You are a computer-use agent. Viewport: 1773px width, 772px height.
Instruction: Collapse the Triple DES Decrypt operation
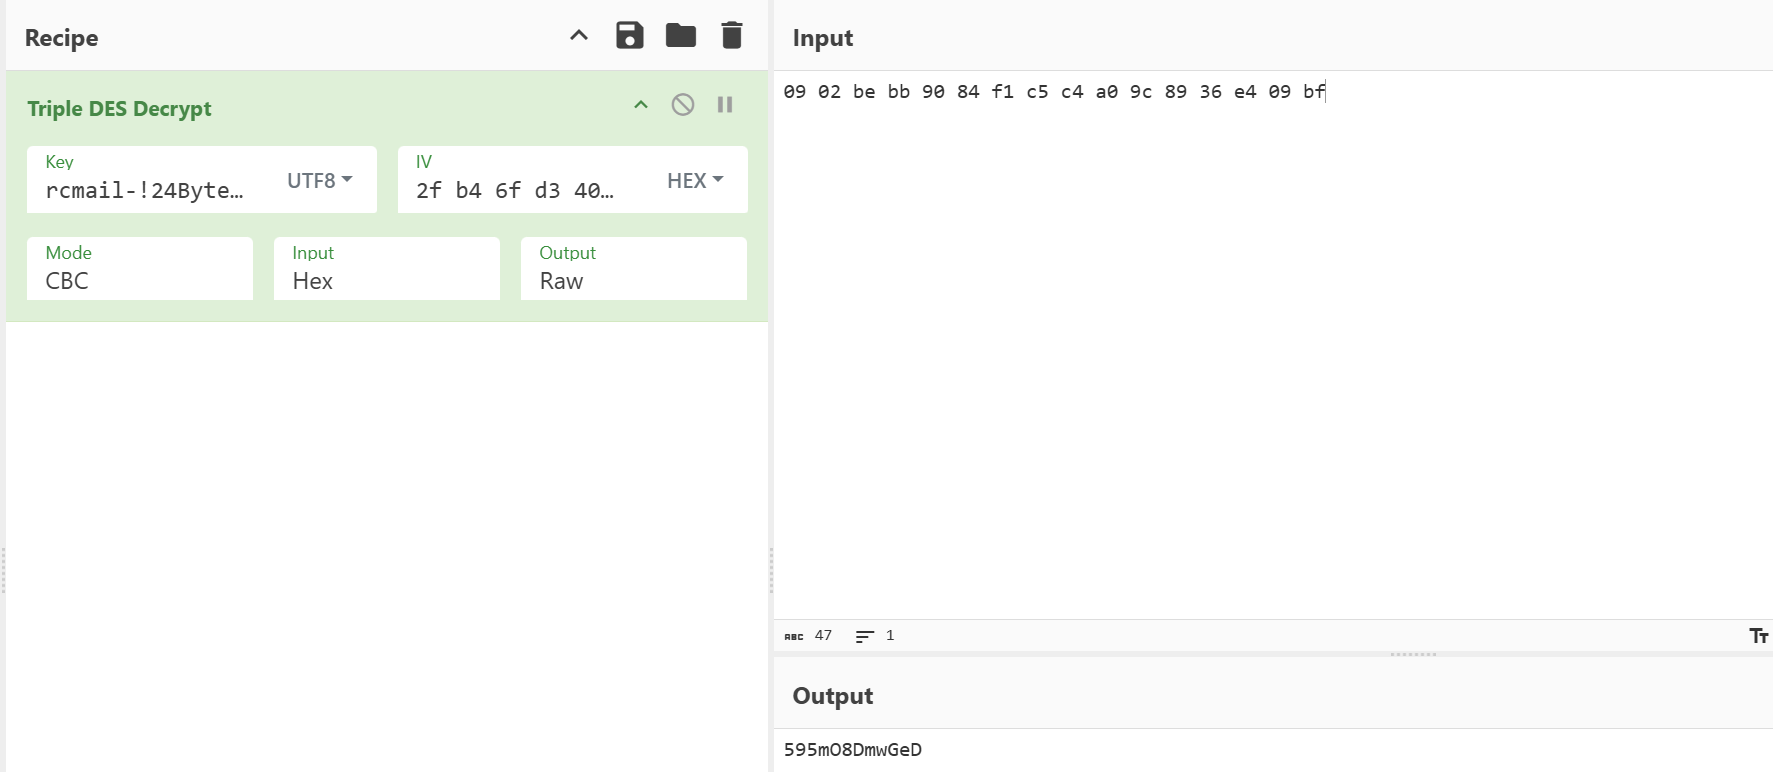tap(641, 105)
